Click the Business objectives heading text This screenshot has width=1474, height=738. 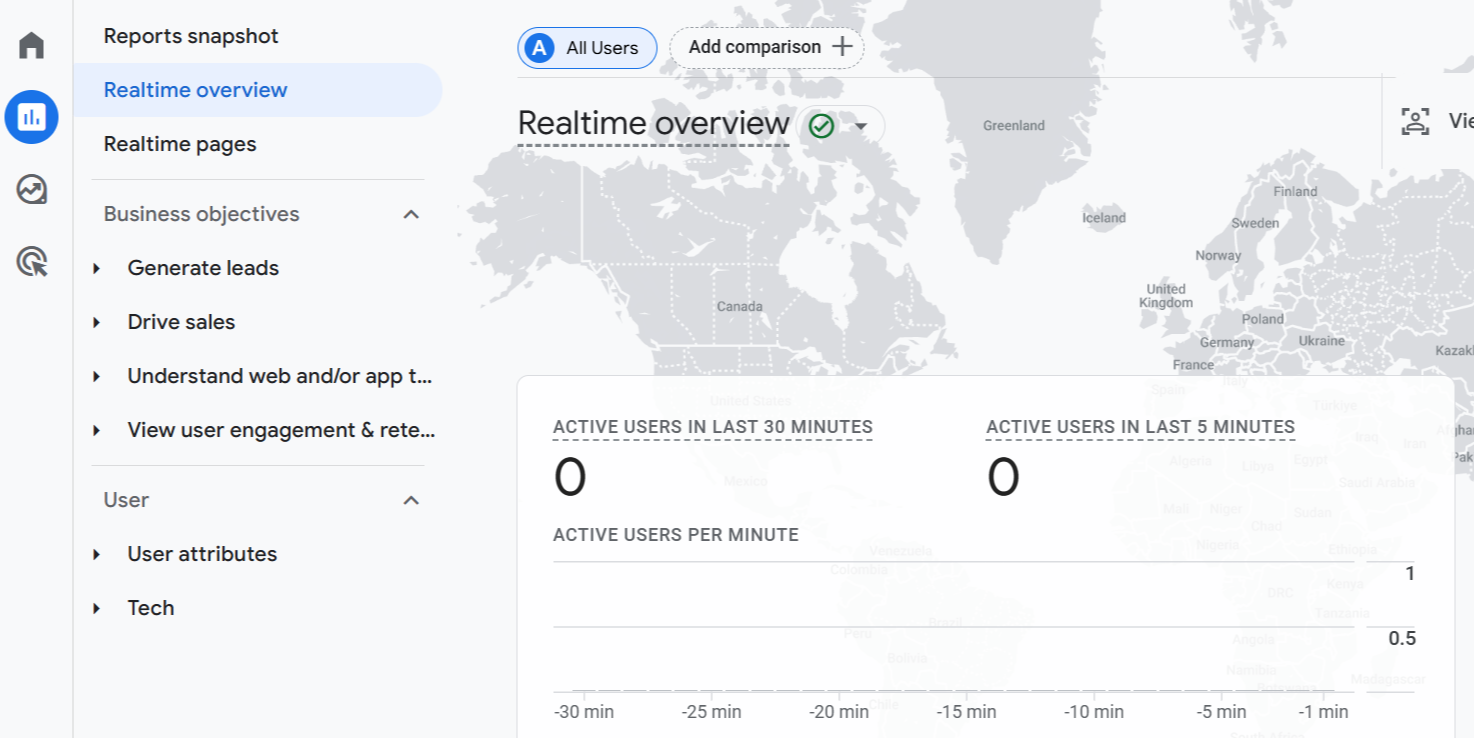201,214
